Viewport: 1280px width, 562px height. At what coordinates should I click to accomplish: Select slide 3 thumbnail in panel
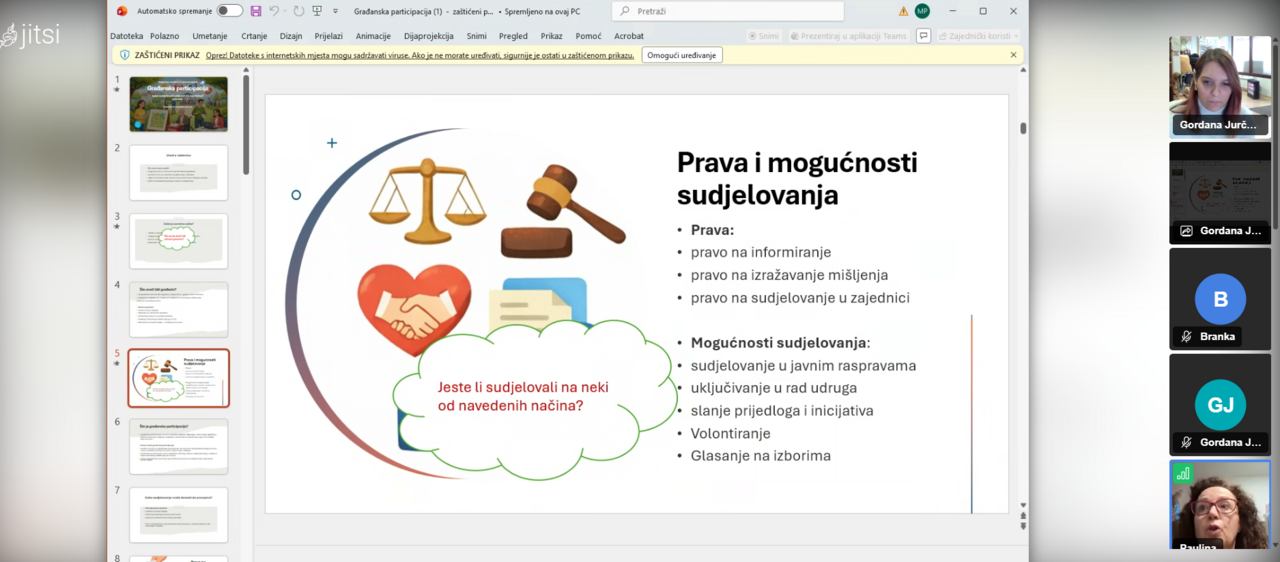[x=178, y=241]
